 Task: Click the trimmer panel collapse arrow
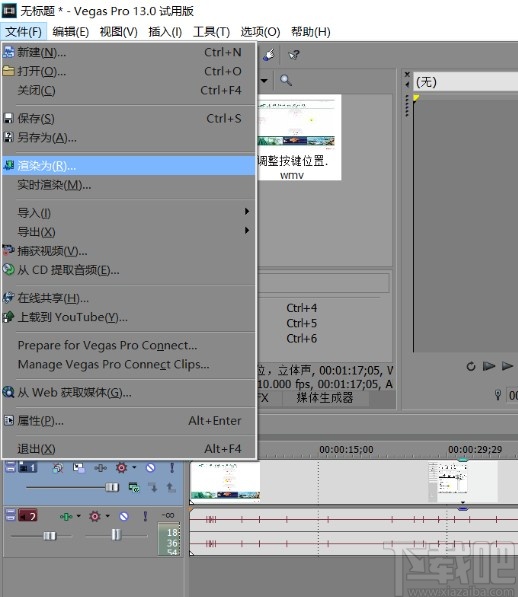(x=407, y=84)
